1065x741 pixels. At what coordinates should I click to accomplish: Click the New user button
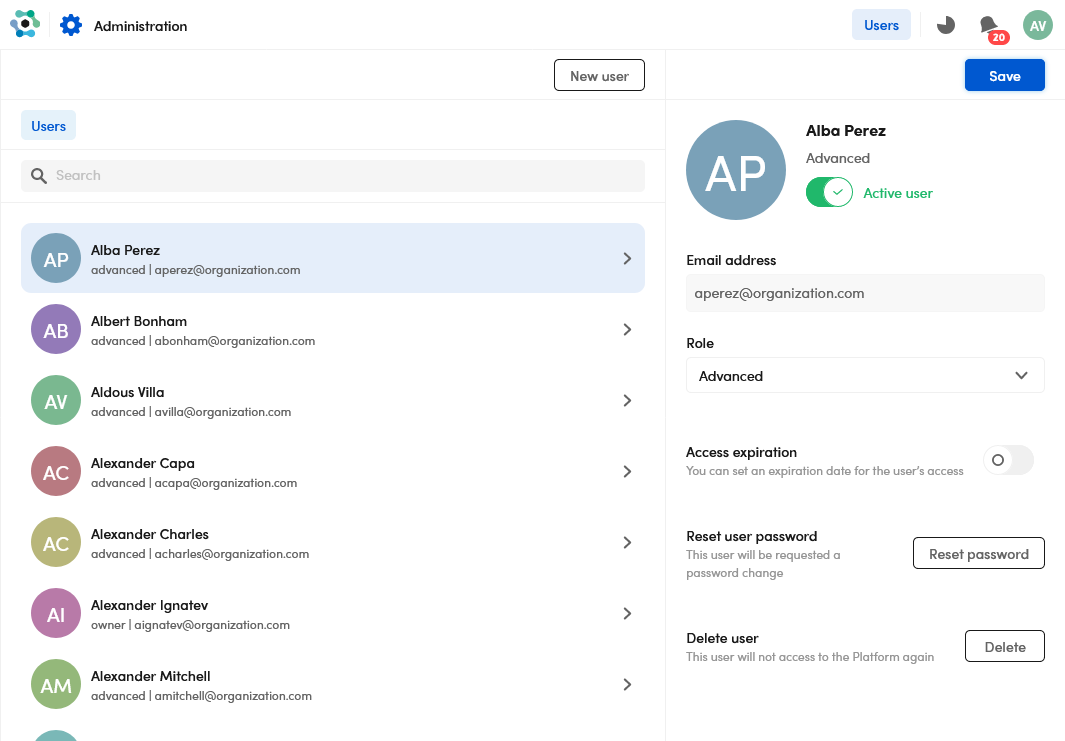(599, 76)
